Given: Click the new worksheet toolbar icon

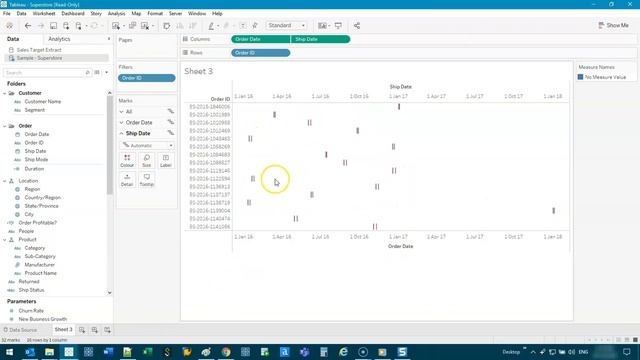Looking at the screenshot, I should [x=116, y=26].
